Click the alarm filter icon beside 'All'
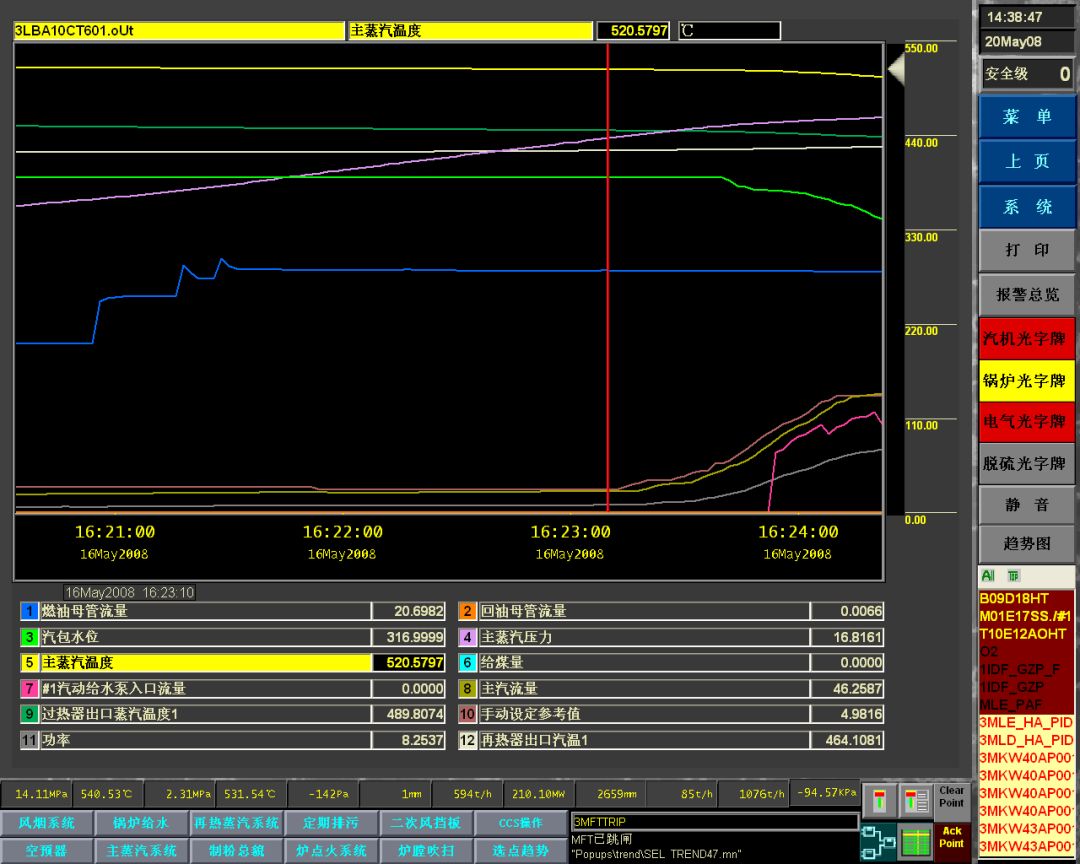1080x864 pixels. 1013,575
